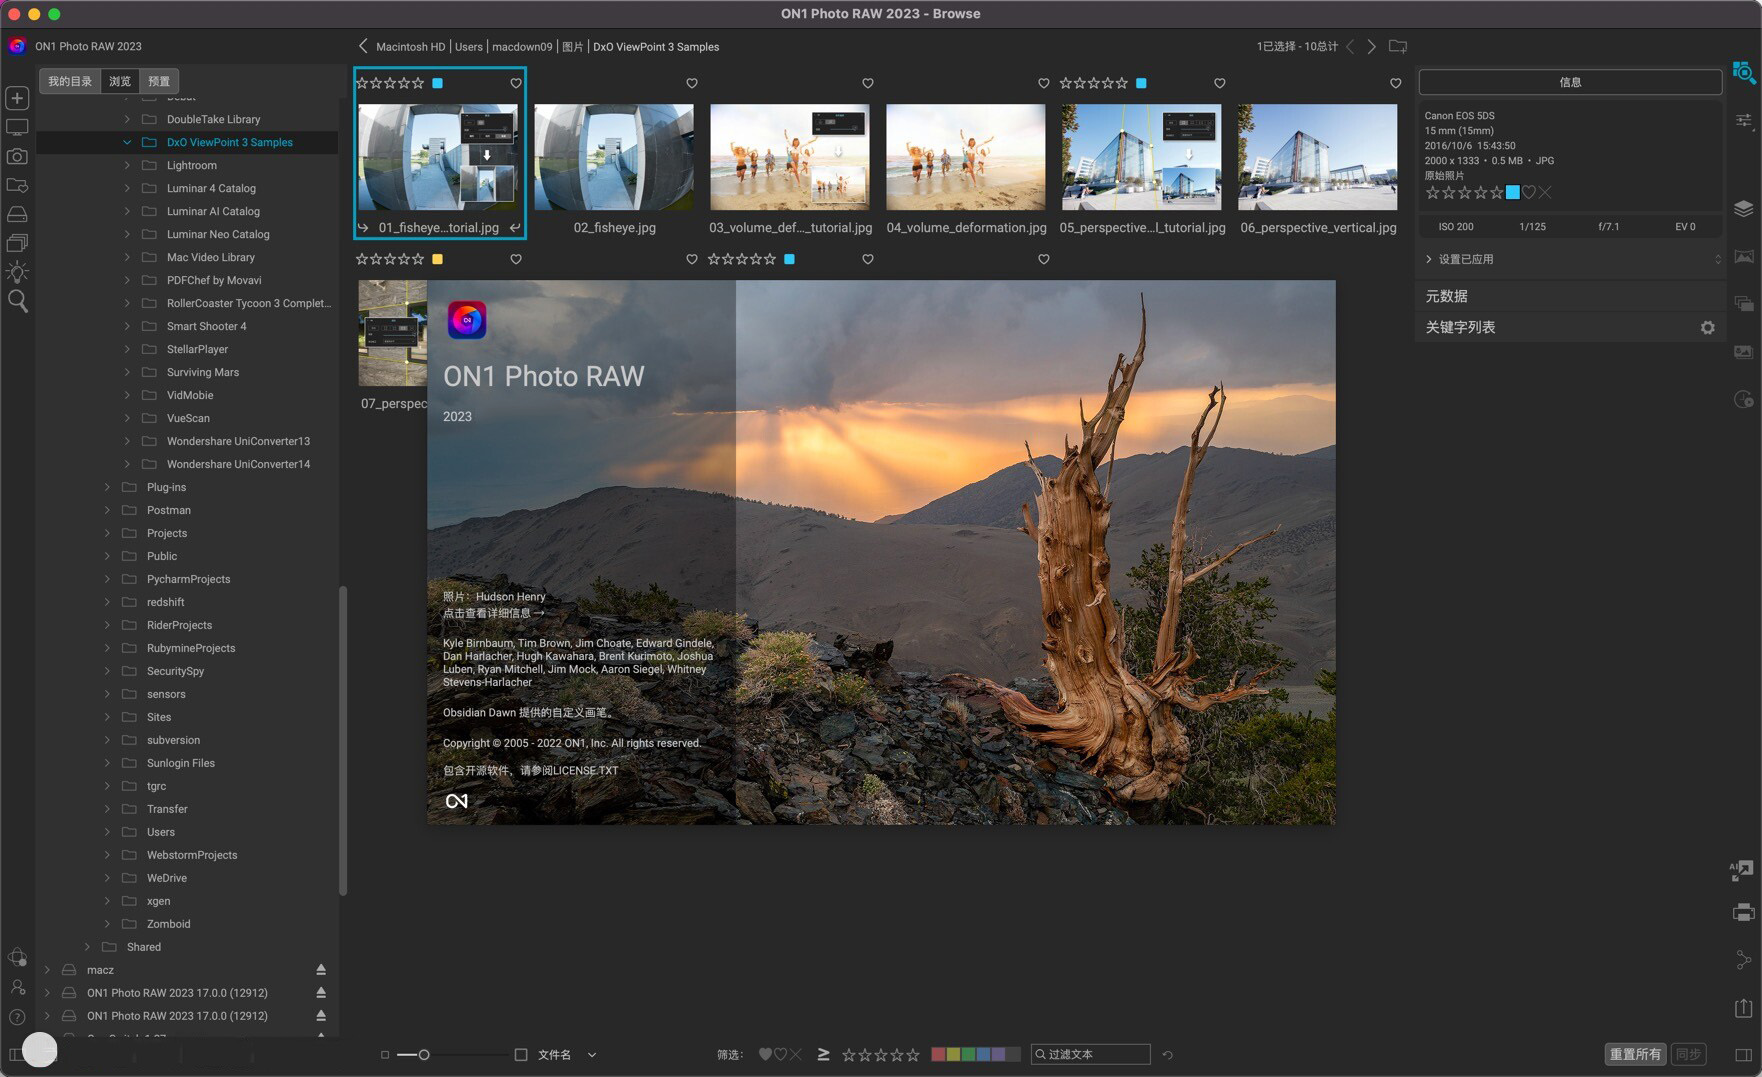
Task: Open the Panorama icon on right sidebar
Action: pyautogui.click(x=1744, y=257)
